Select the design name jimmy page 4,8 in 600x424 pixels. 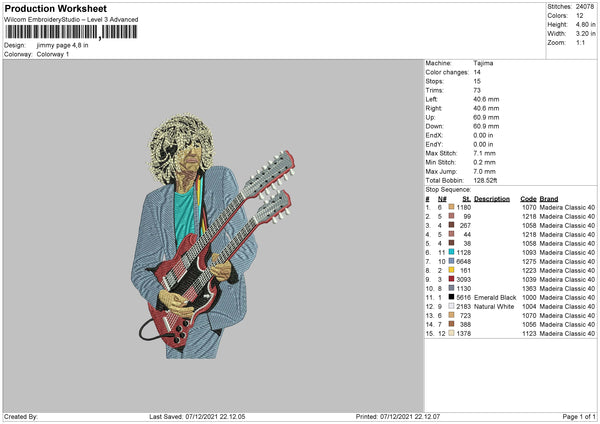point(62,45)
